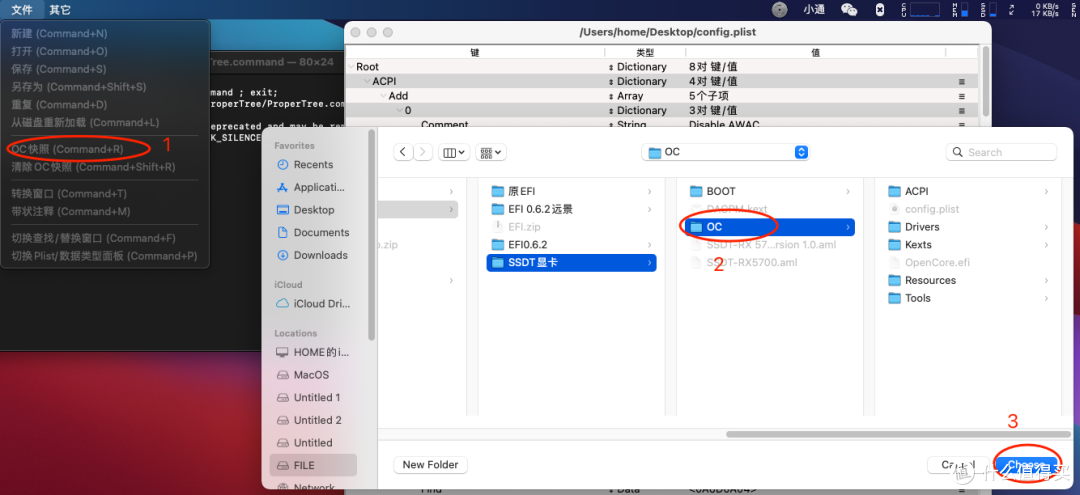
Task: Click the New Folder button
Action: click(430, 465)
